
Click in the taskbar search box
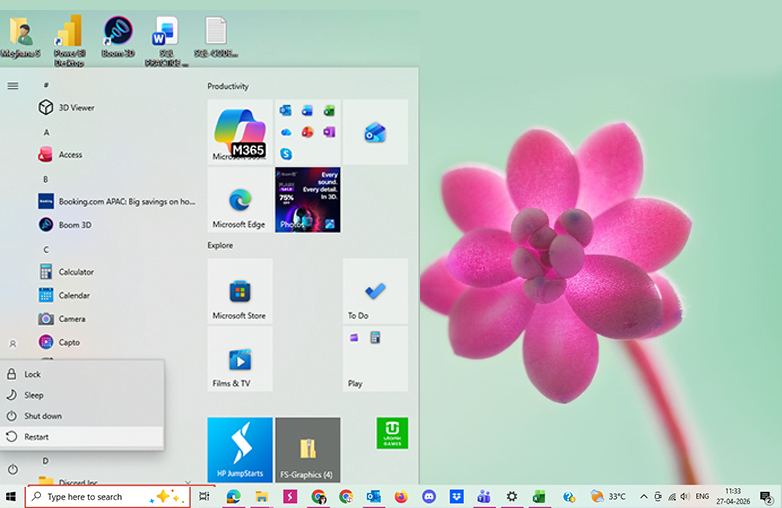coord(108,497)
